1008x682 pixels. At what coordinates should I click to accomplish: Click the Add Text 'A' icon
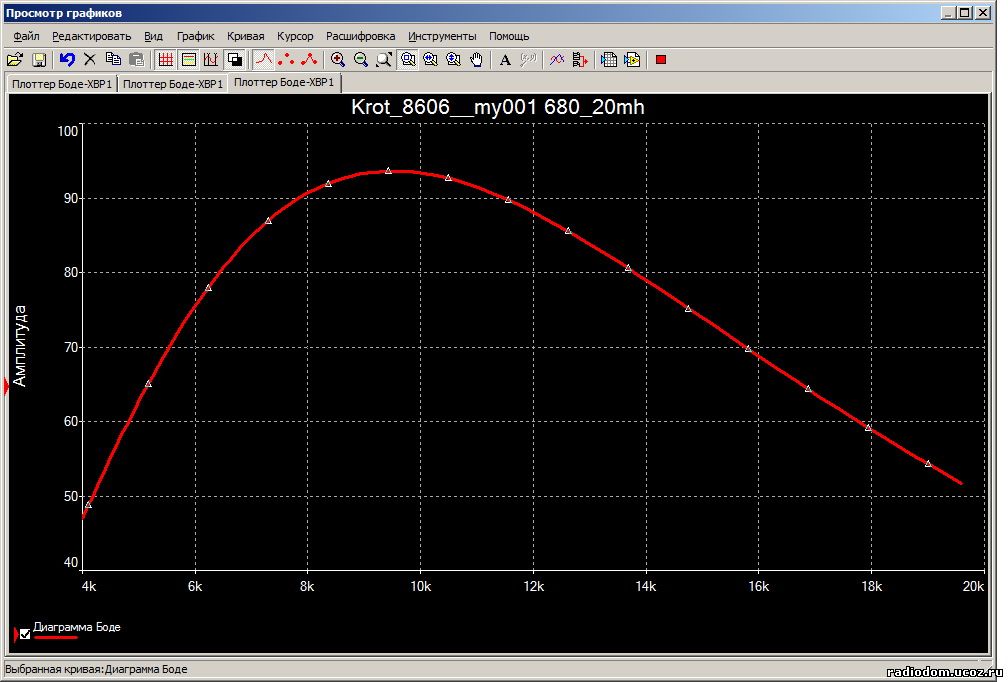coord(505,60)
